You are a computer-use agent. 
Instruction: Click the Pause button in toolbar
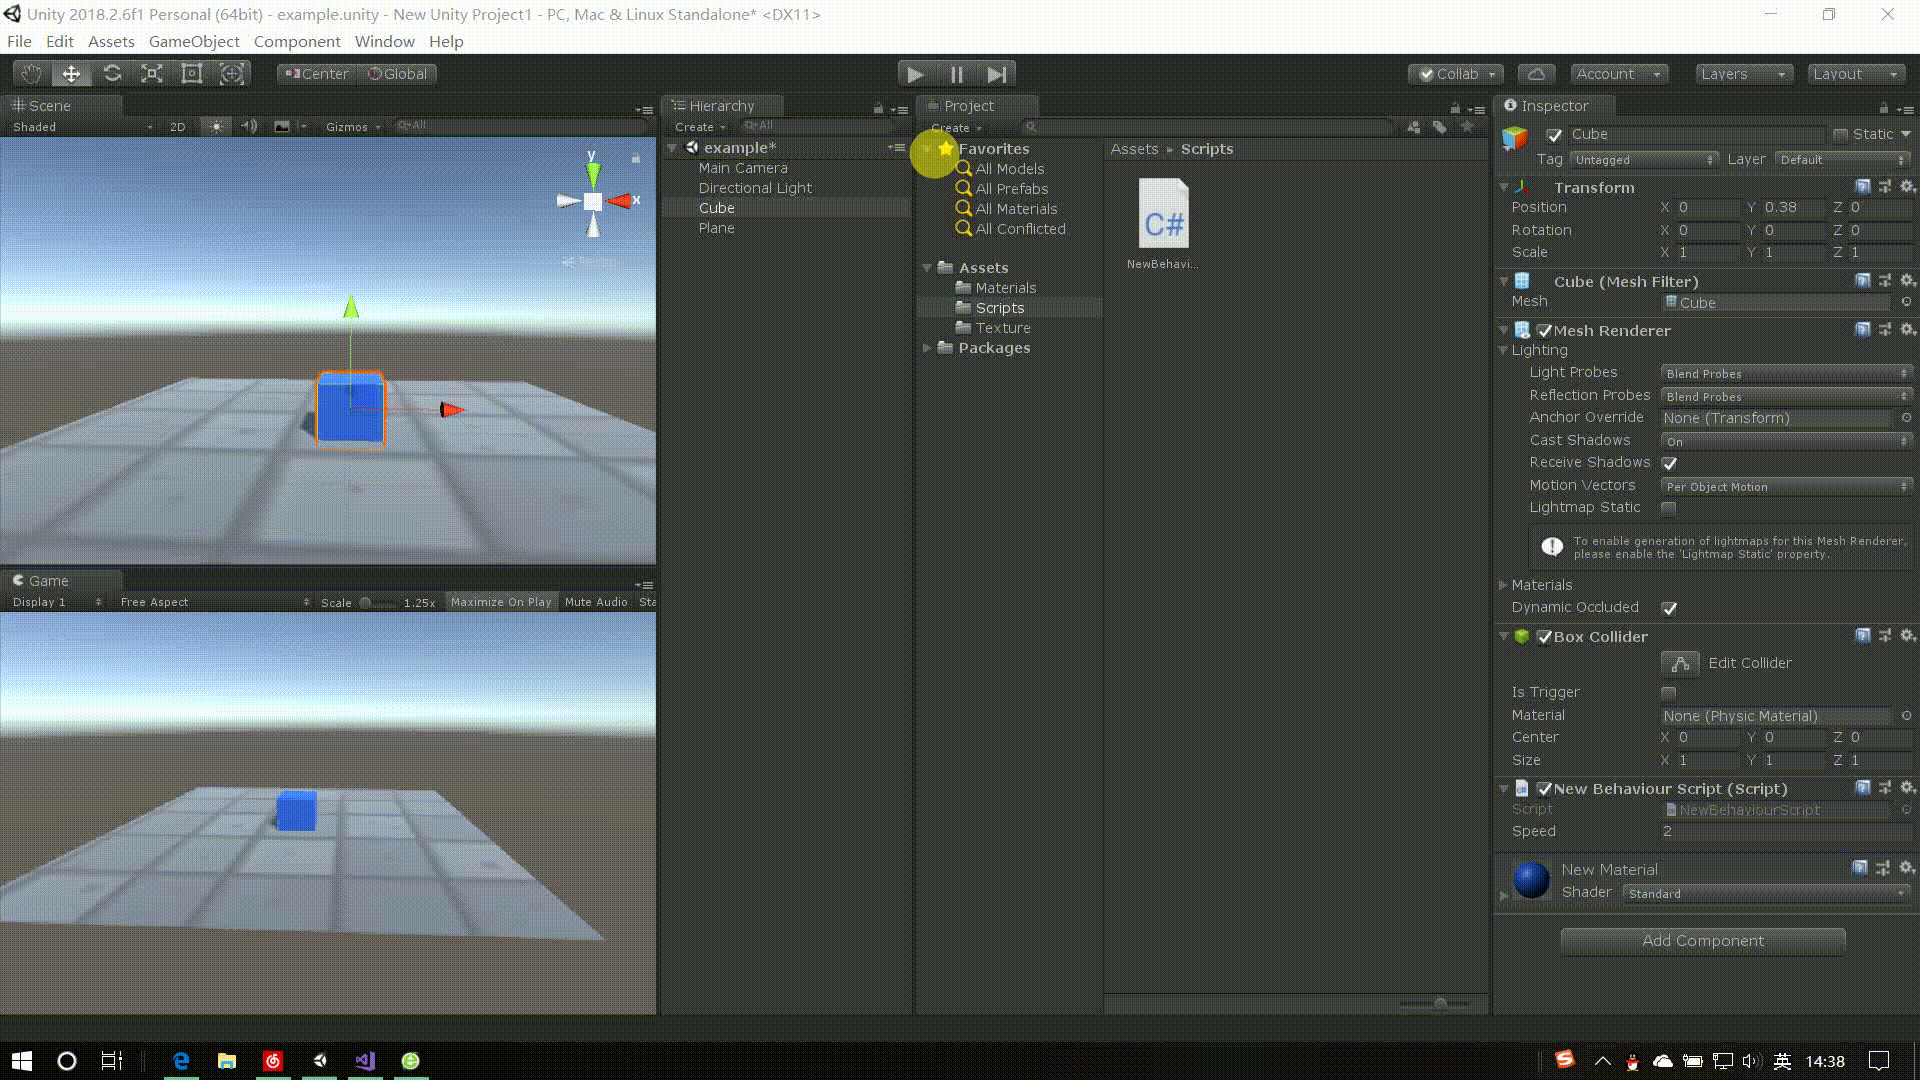click(x=956, y=74)
